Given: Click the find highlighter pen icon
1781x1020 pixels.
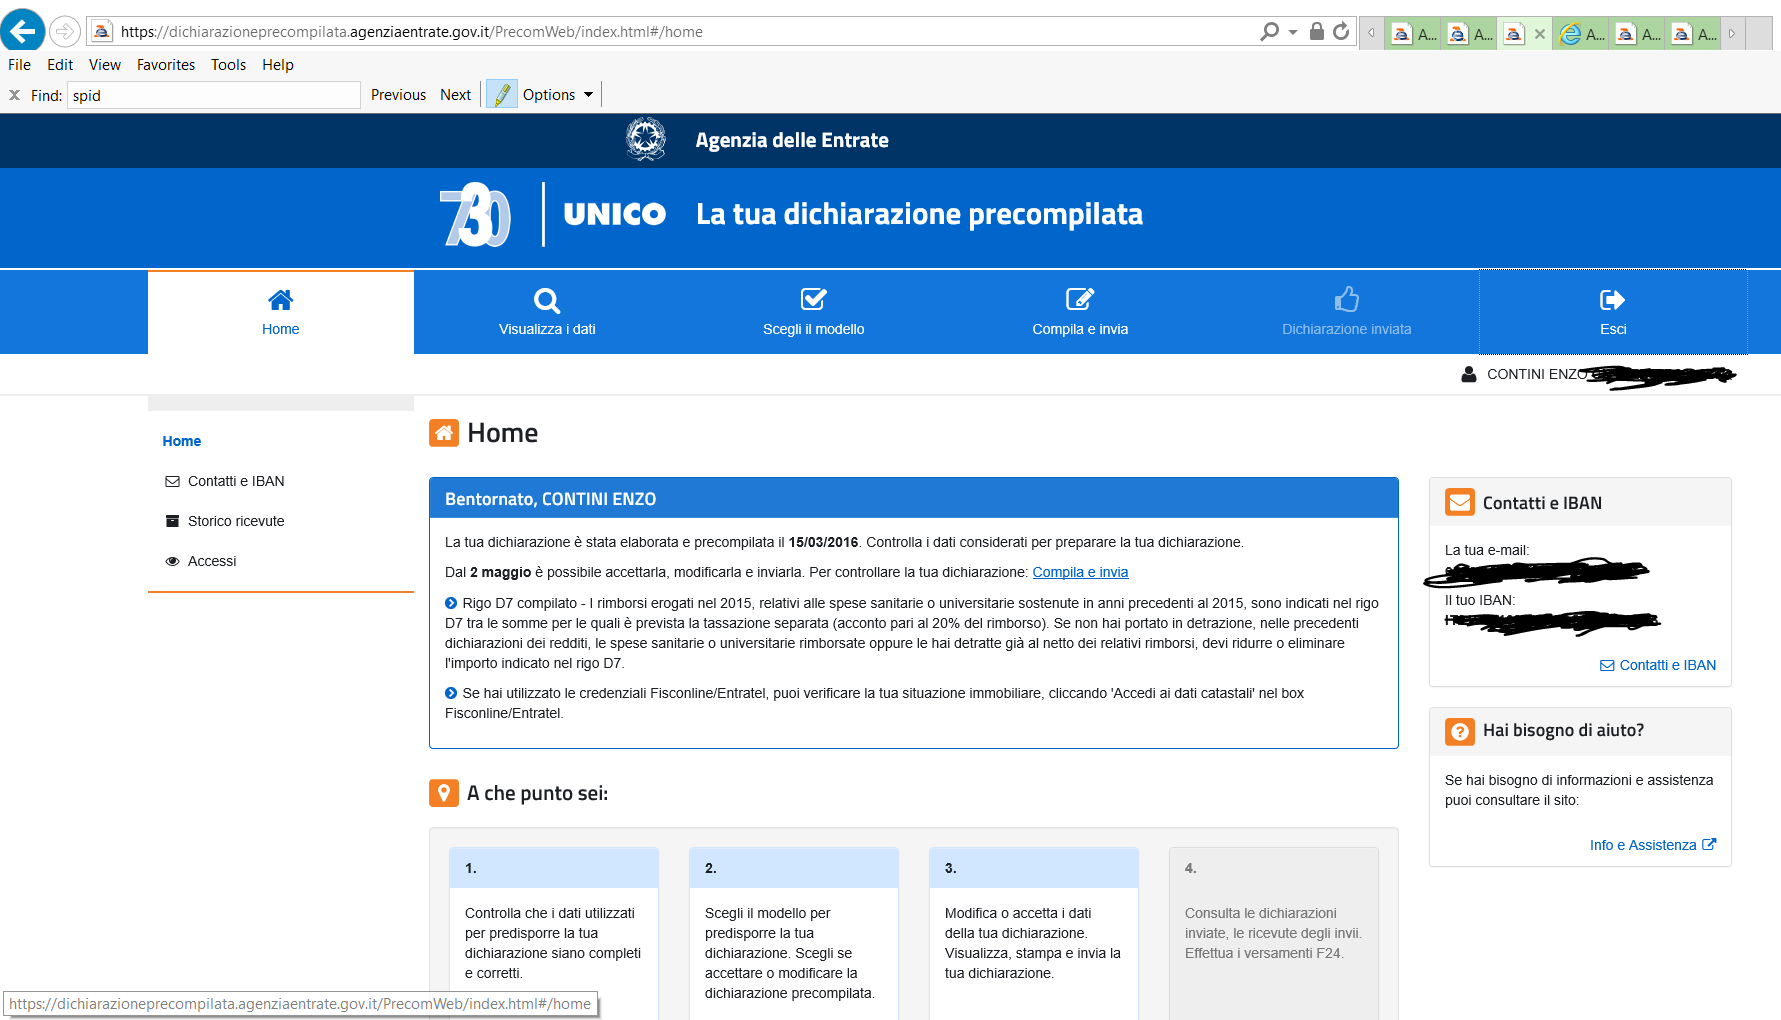Looking at the screenshot, I should 502,95.
